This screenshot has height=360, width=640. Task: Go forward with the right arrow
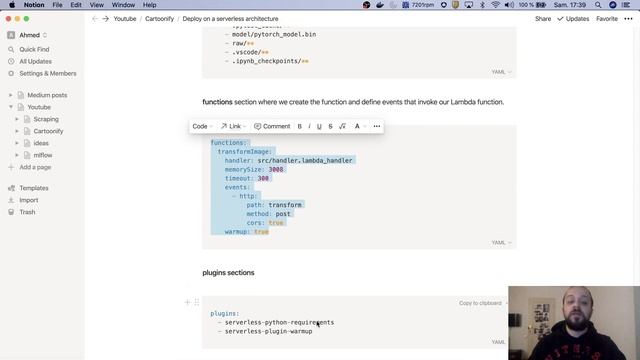click(105, 19)
